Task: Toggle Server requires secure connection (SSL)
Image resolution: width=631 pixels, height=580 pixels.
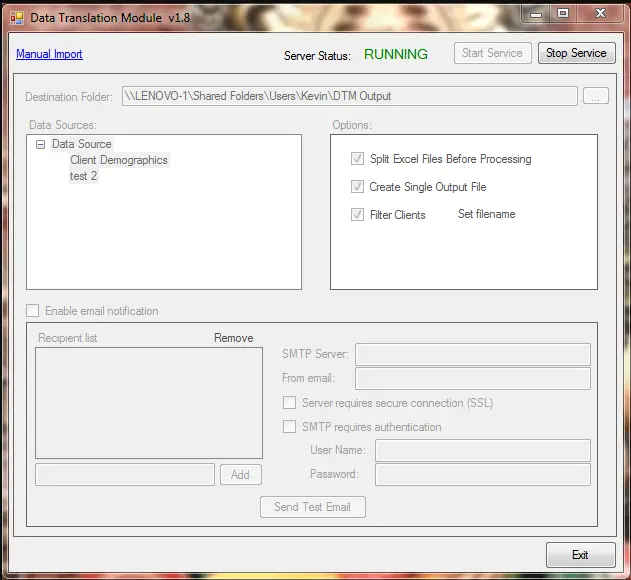Action: tap(289, 402)
